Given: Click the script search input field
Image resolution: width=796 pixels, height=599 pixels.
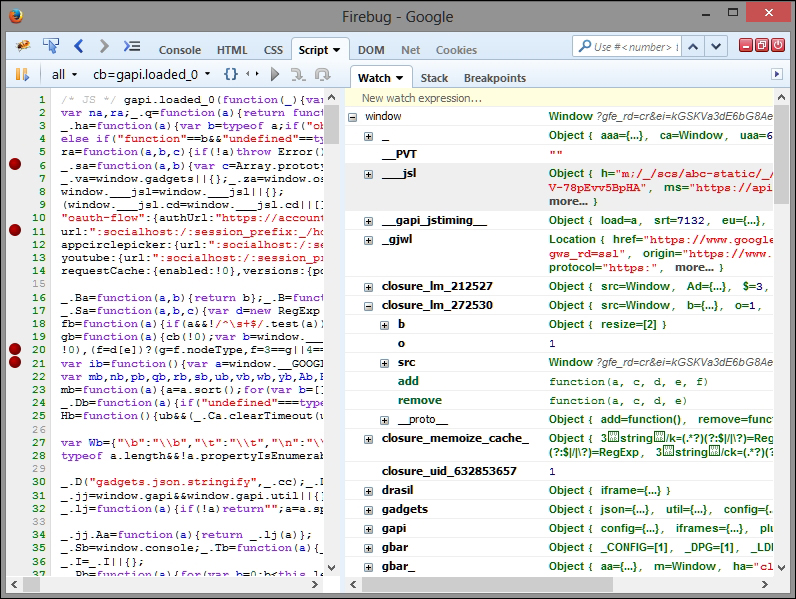Looking at the screenshot, I should (627, 47).
